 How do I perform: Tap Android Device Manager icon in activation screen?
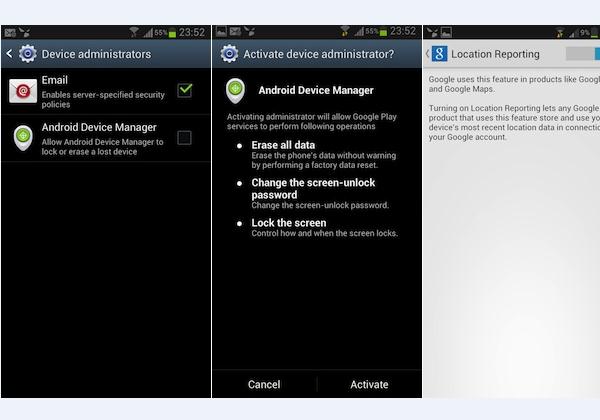tap(235, 91)
